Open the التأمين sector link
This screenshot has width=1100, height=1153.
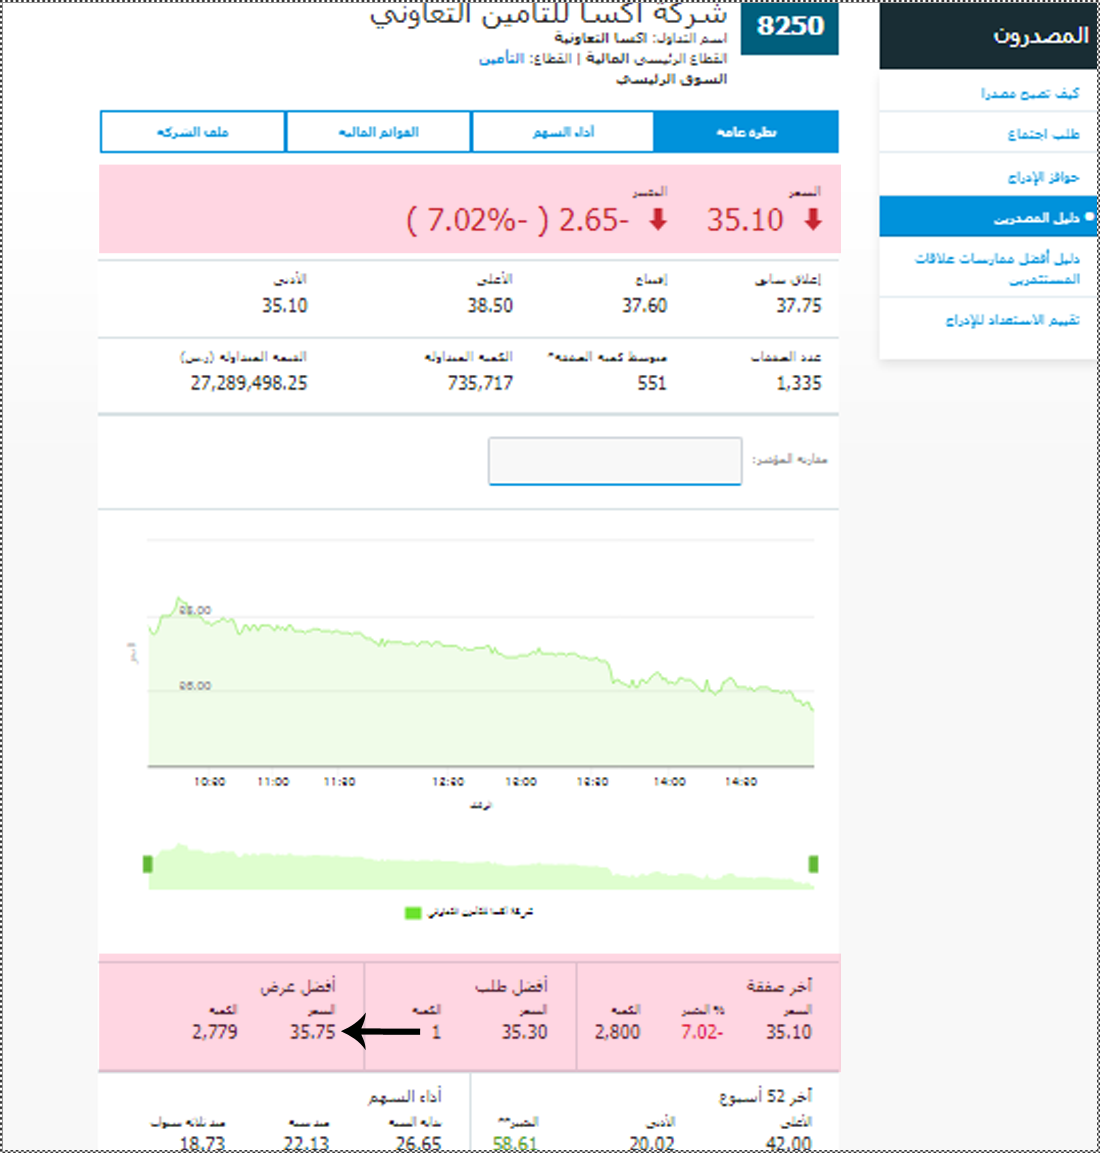(x=501, y=58)
